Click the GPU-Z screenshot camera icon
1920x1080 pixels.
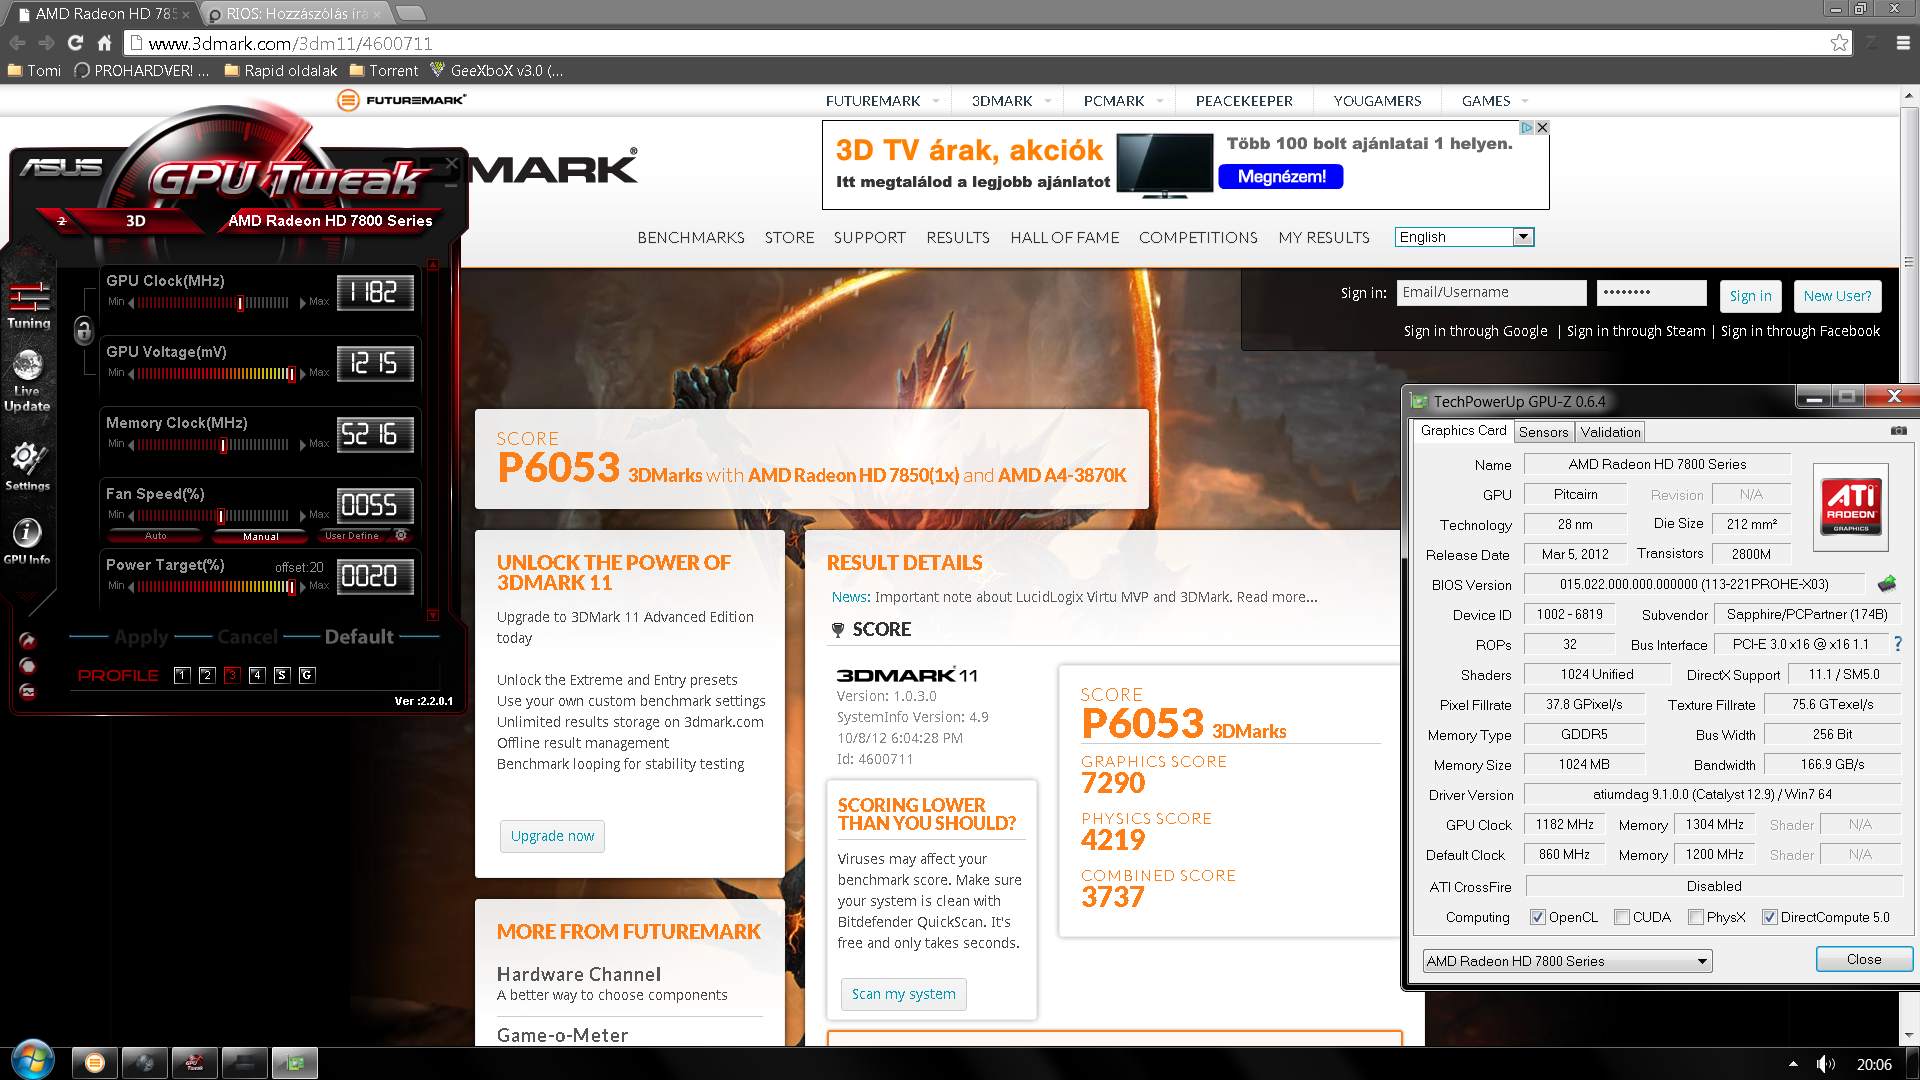(1898, 431)
